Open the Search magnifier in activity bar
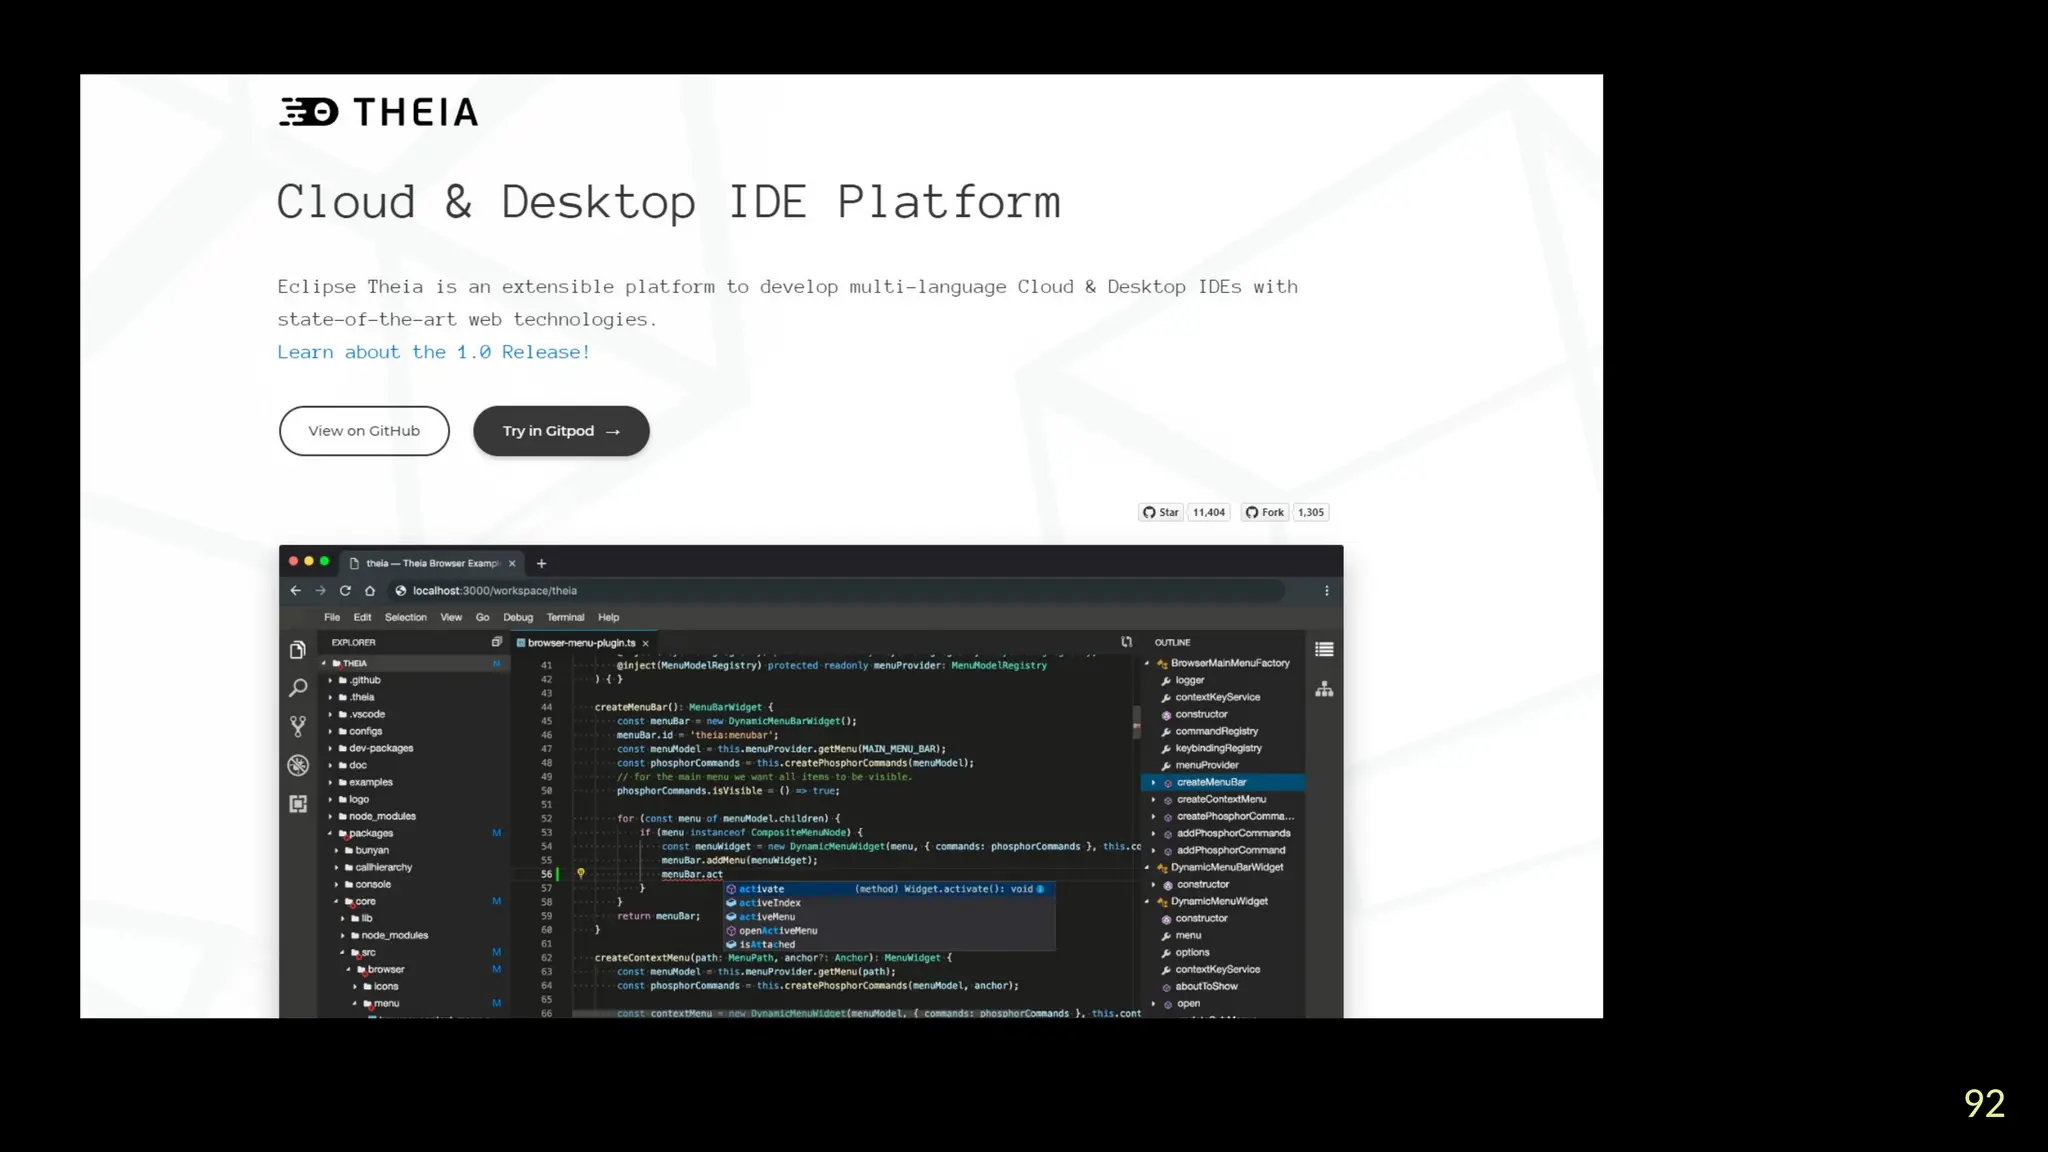Image resolution: width=2048 pixels, height=1152 pixels. point(297,688)
